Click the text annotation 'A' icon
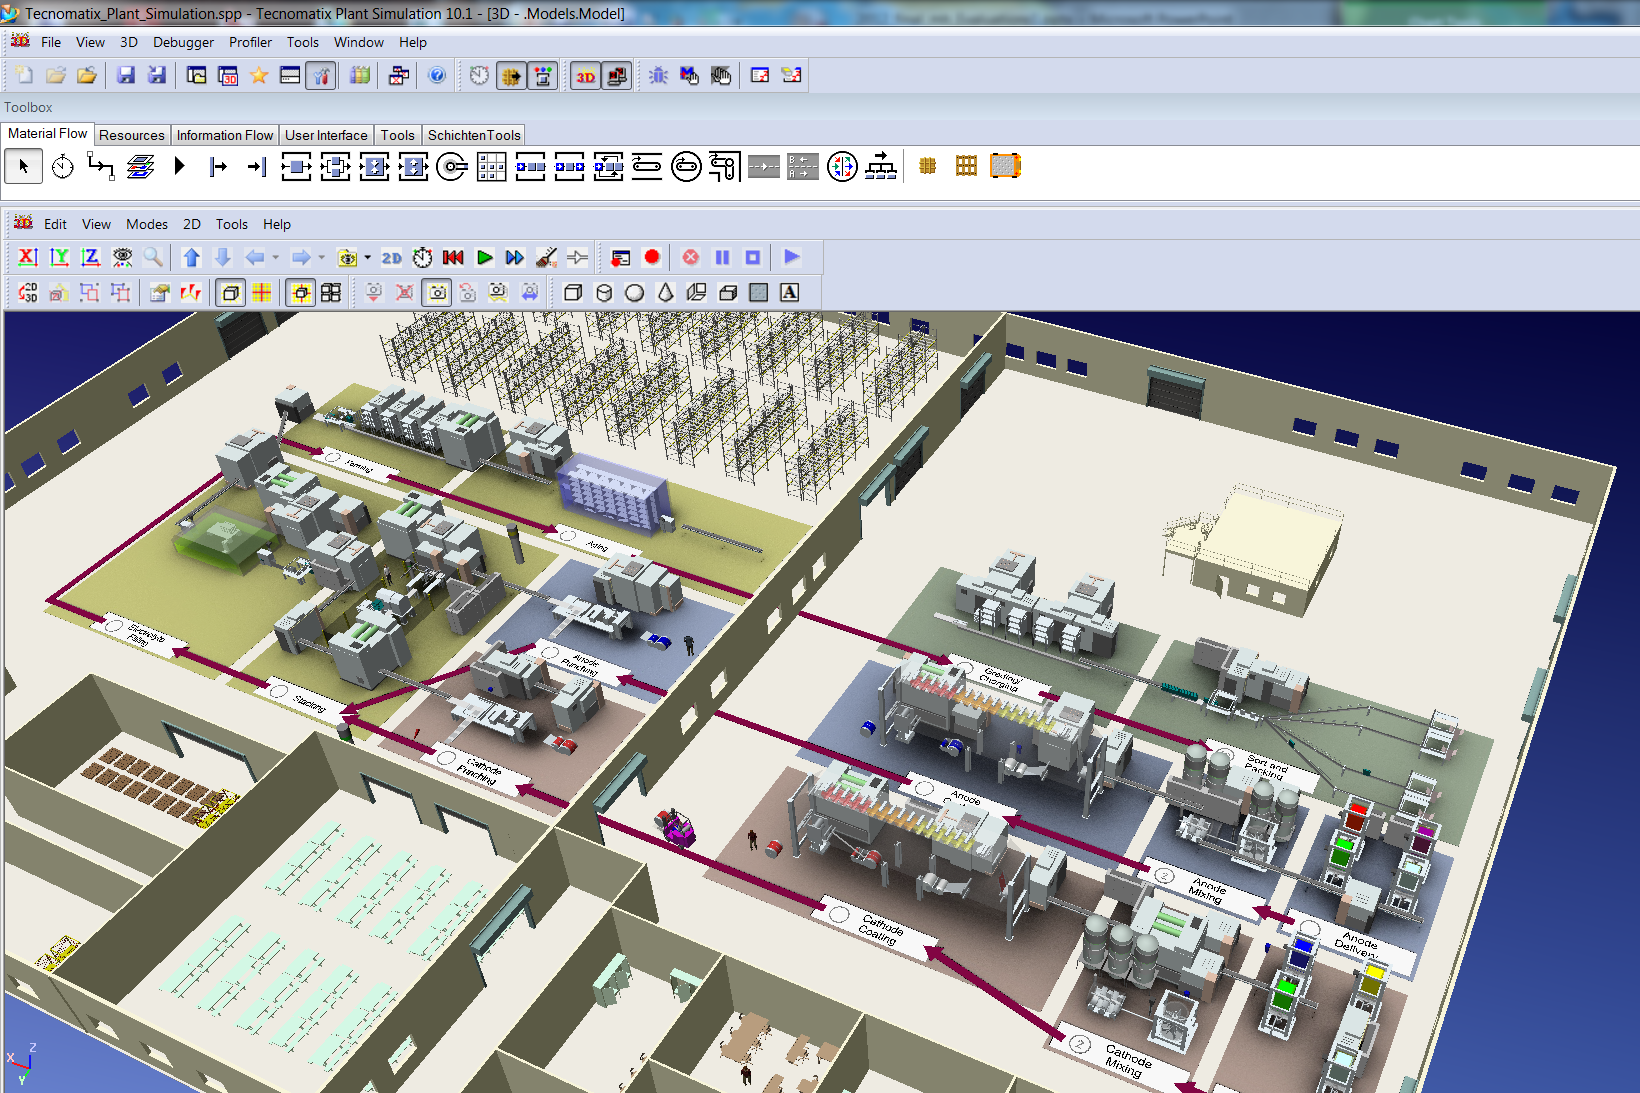The height and width of the screenshot is (1093, 1640). point(789,293)
